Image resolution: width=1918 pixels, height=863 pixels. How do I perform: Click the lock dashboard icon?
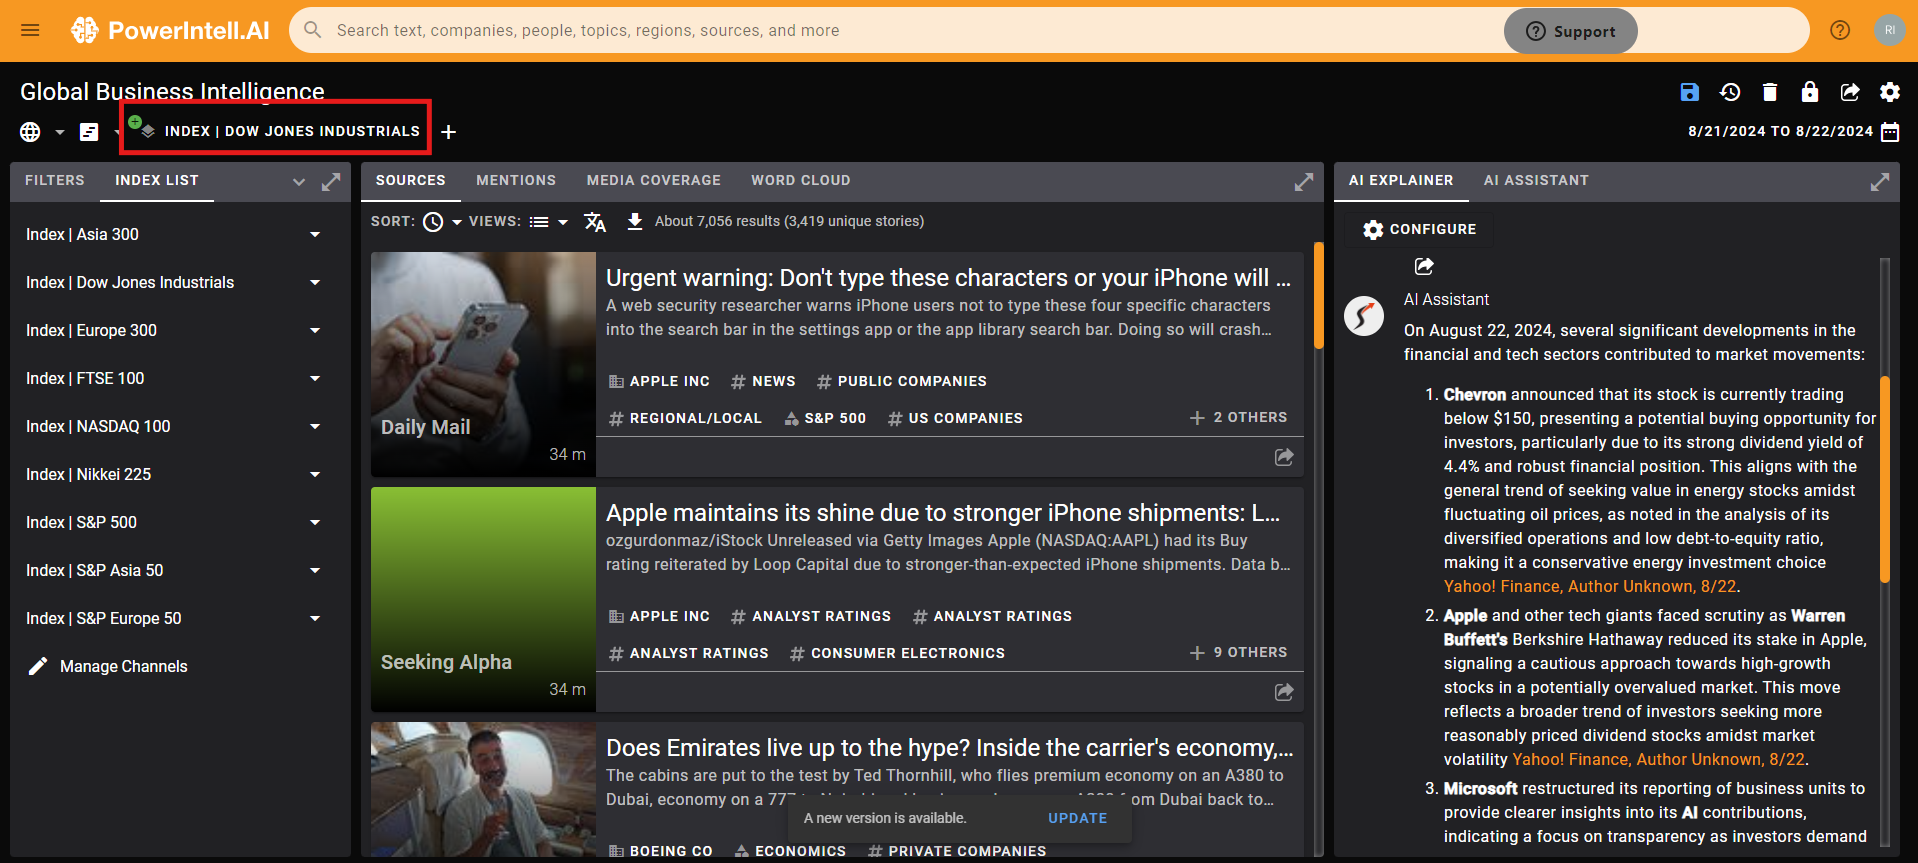pyautogui.click(x=1810, y=92)
